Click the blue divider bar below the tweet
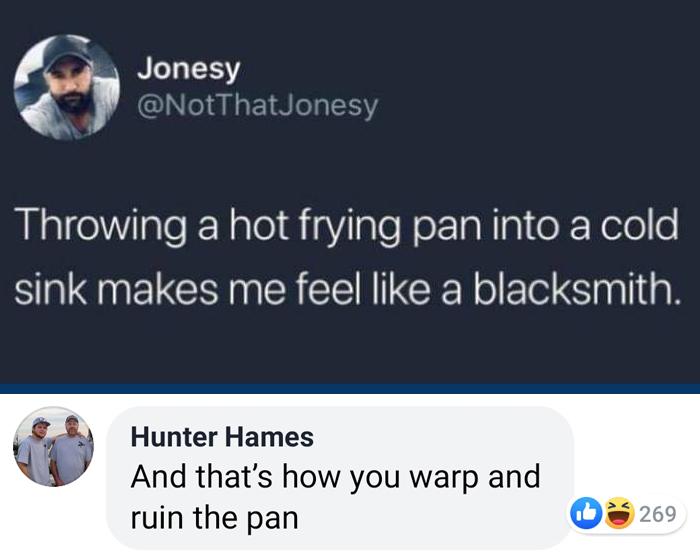The width and height of the screenshot is (700, 558). (350, 389)
